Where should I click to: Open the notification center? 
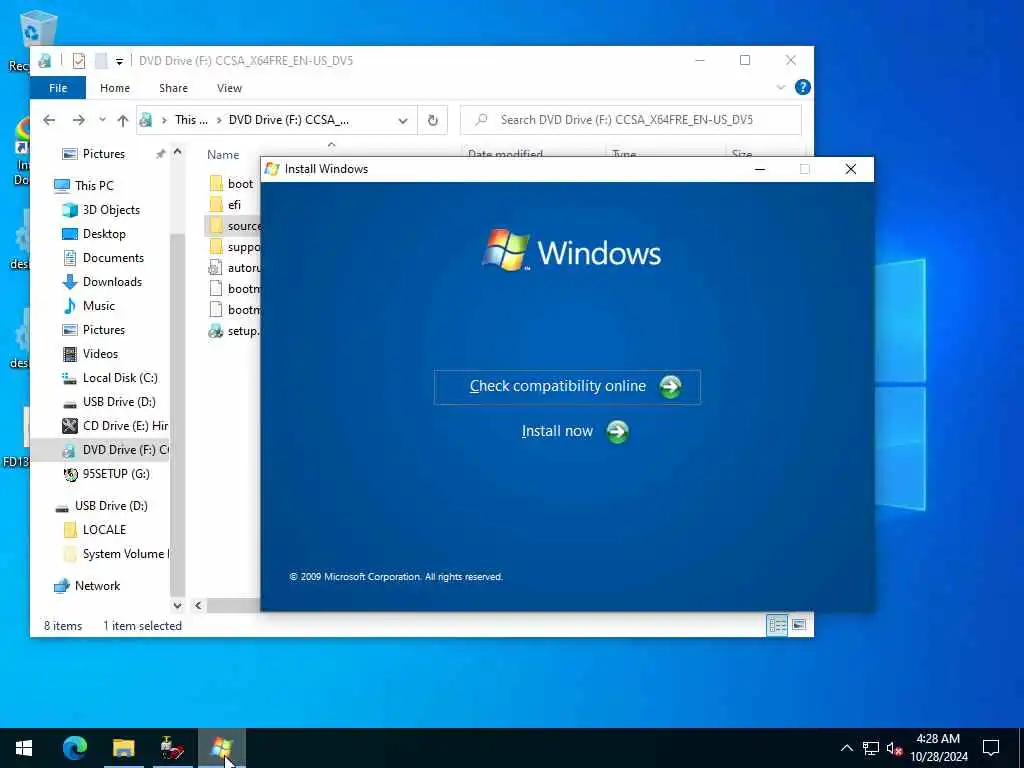click(991, 748)
